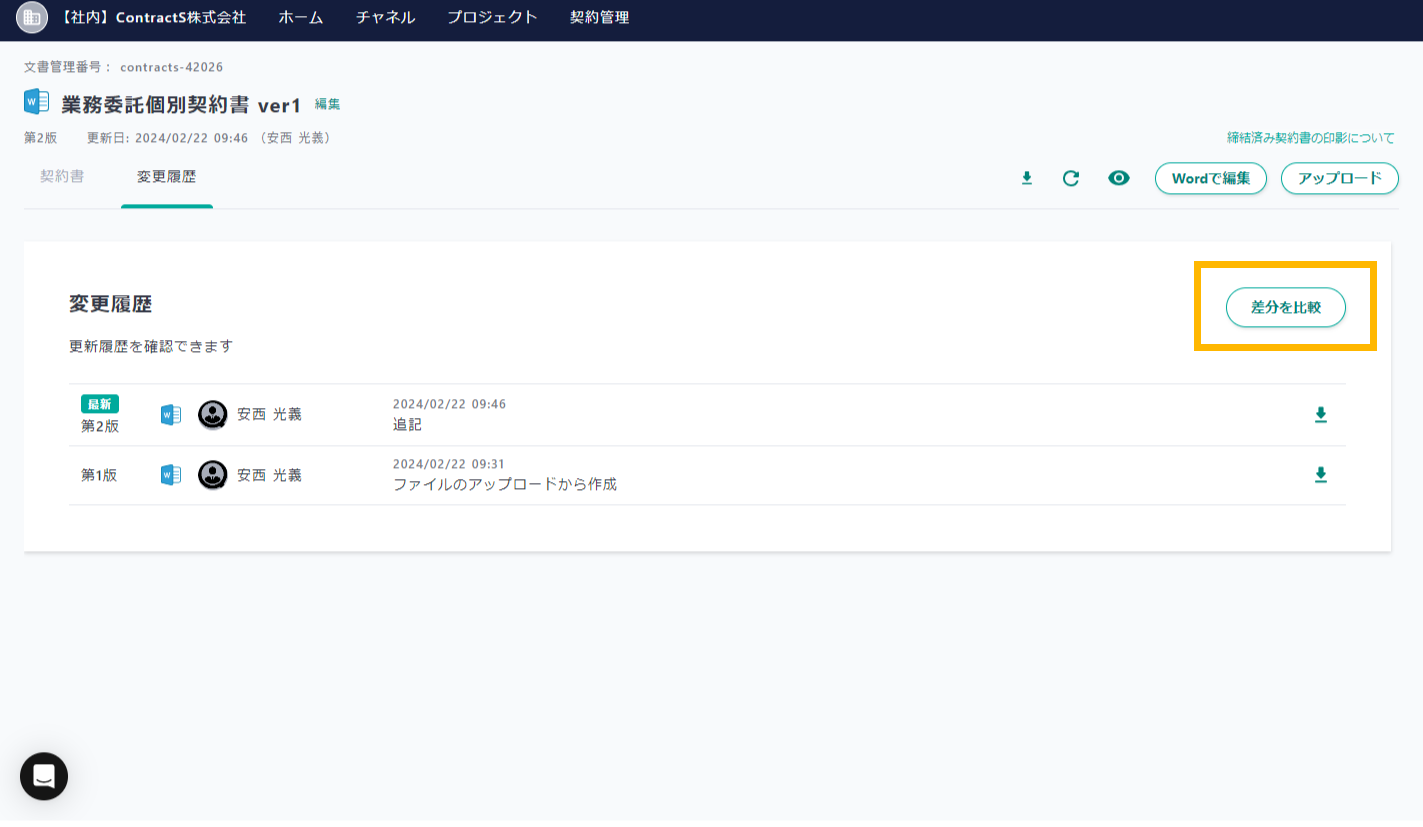Click the company building icon in header
The height and width of the screenshot is (827, 1423).
[x=32, y=17]
